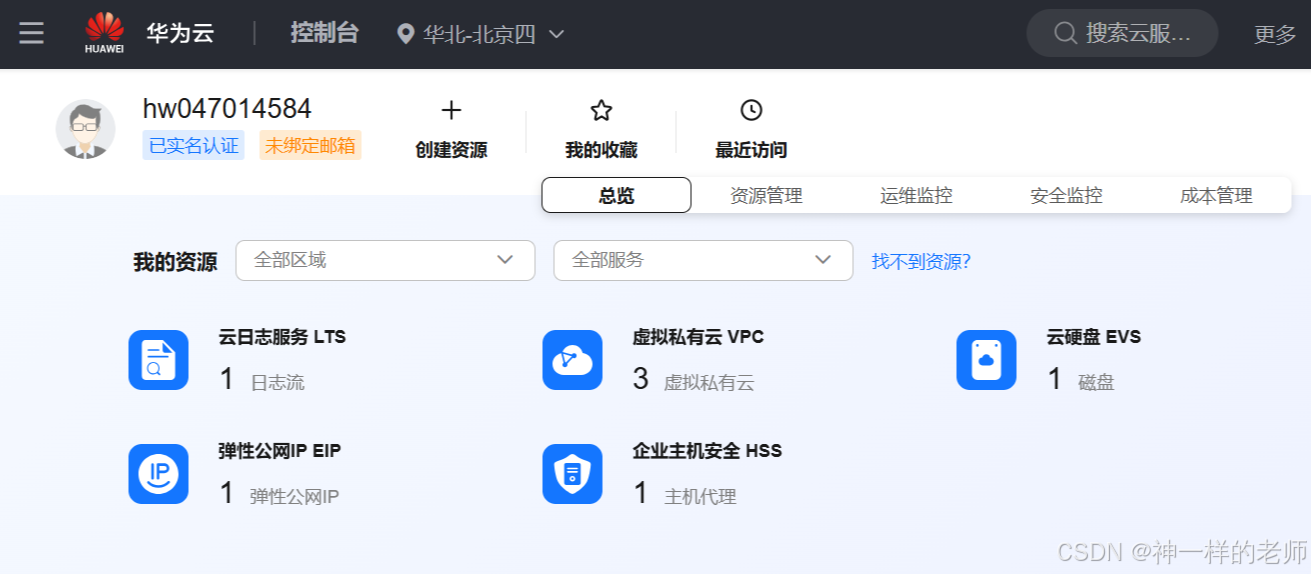Viewport: 1311px width, 574px height.
Task: Open the Elastic Volume Service EVS icon
Action: coord(986,360)
